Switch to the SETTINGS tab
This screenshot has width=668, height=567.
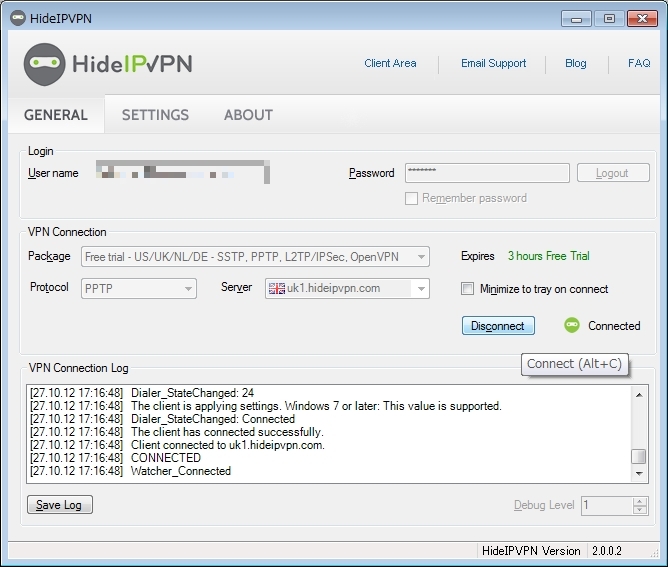pos(155,115)
